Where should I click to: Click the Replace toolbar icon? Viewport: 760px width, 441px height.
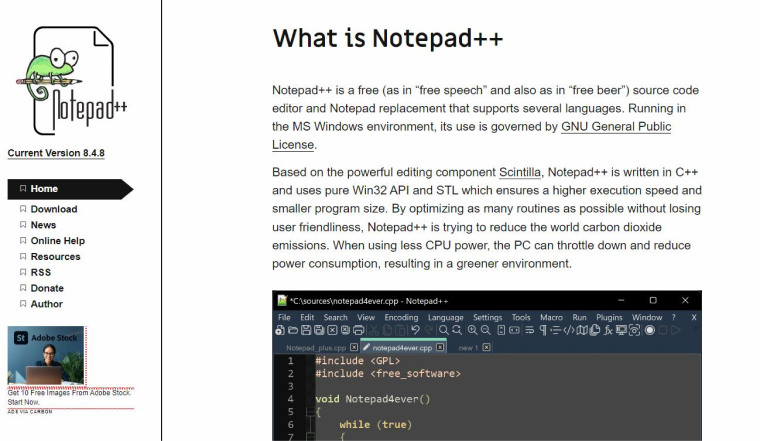457,331
